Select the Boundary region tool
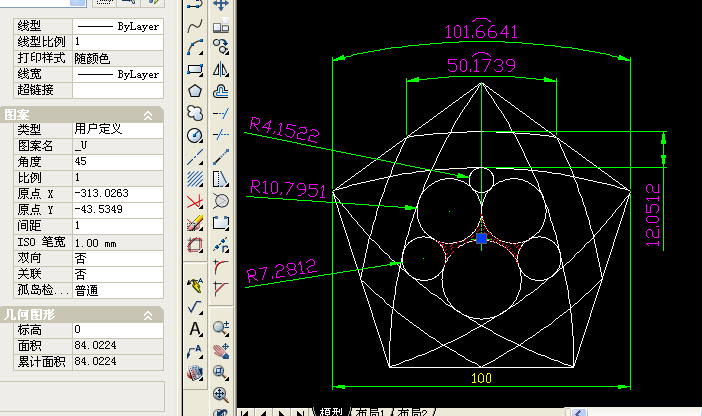Image resolution: width=702 pixels, height=416 pixels. coord(195,245)
